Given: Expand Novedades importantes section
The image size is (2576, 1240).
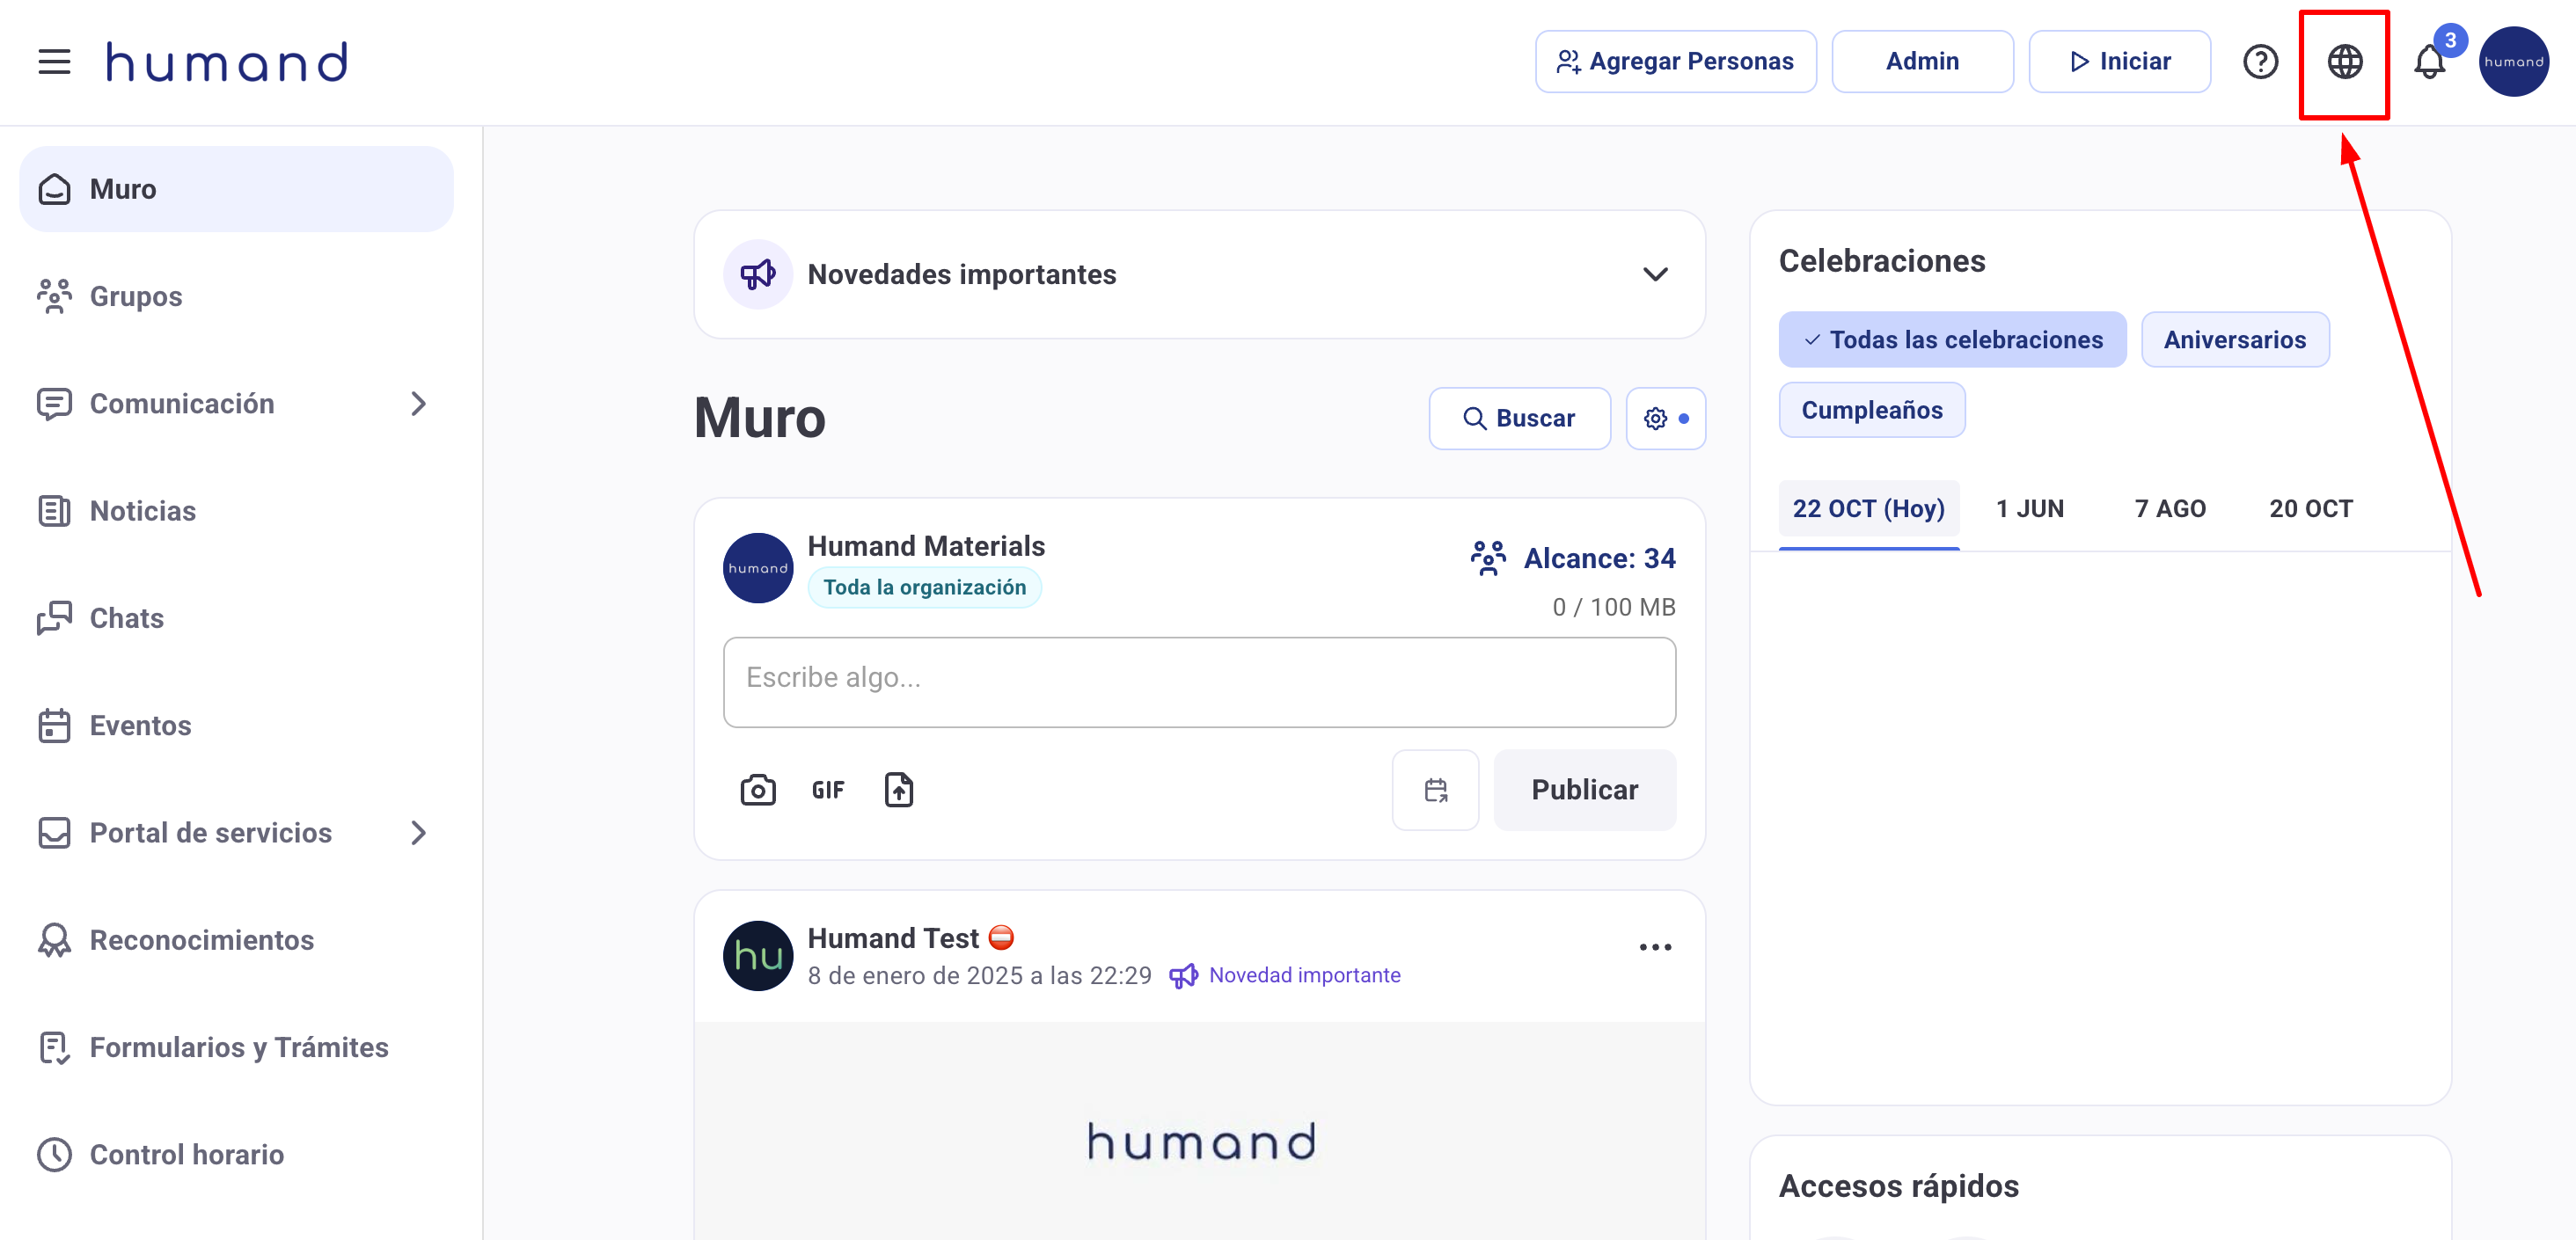Looking at the screenshot, I should click(1655, 274).
